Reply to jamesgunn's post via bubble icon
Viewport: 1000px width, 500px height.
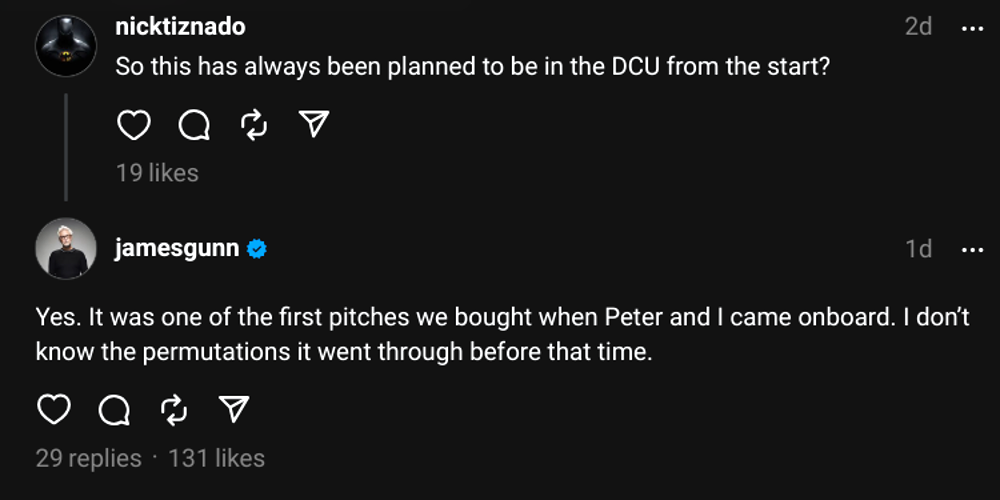[x=114, y=409]
